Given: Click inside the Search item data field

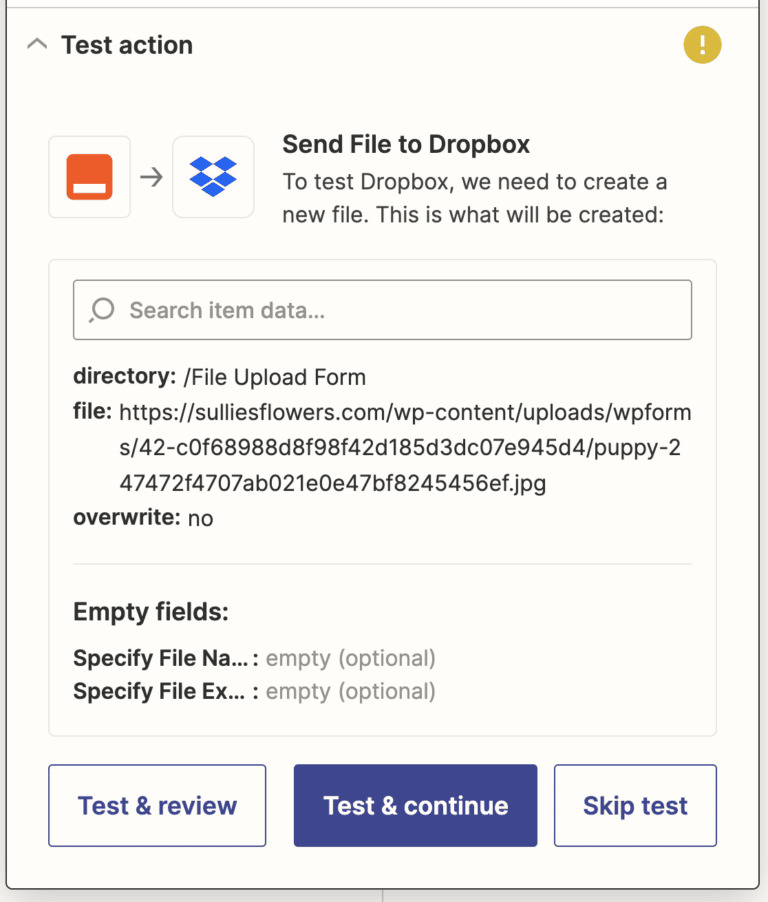Looking at the screenshot, I should (382, 310).
